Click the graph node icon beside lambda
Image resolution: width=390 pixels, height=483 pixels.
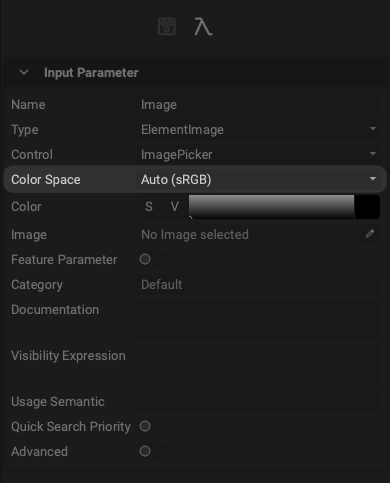tap(167, 27)
